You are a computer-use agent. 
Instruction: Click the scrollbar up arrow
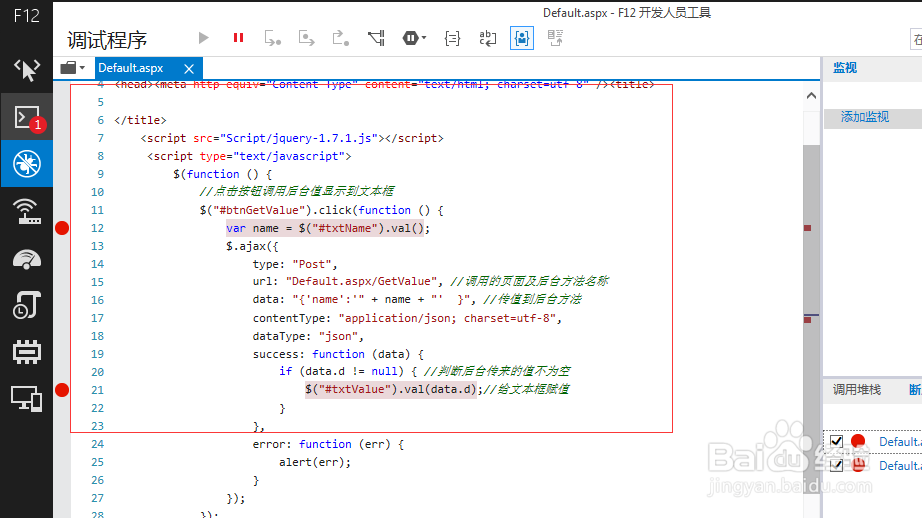pos(811,95)
